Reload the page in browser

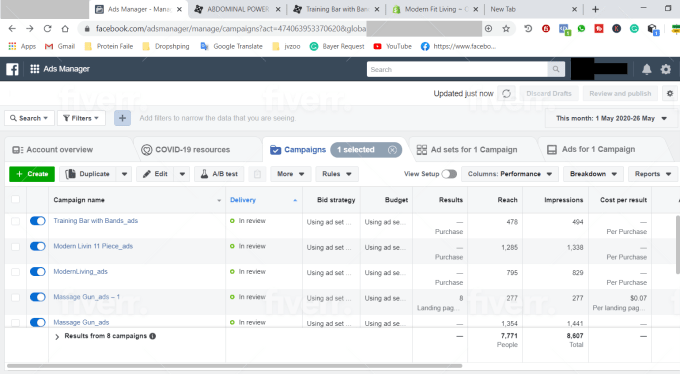pos(47,29)
